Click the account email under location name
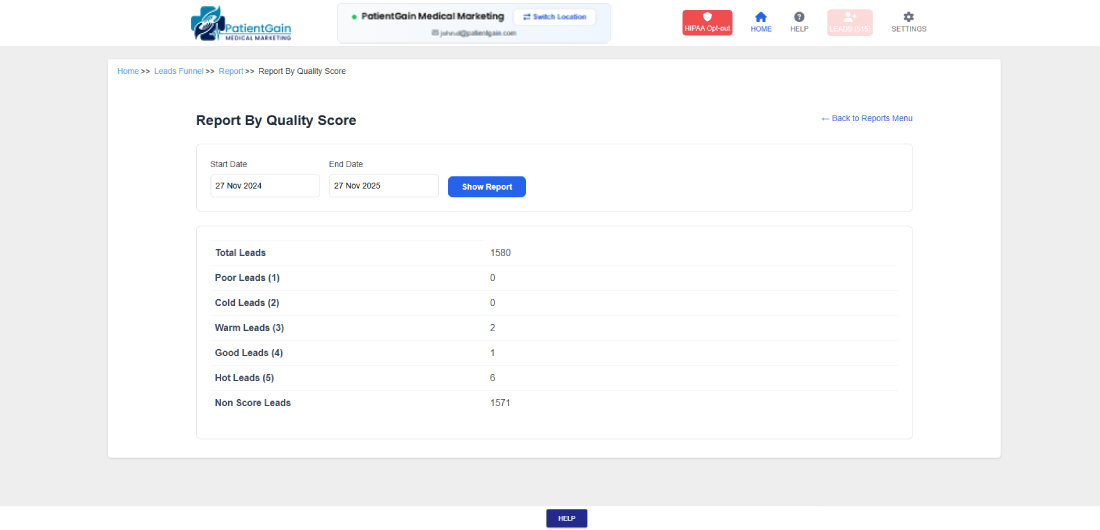Image resolution: width=1100 pixels, height=530 pixels. 474,33
